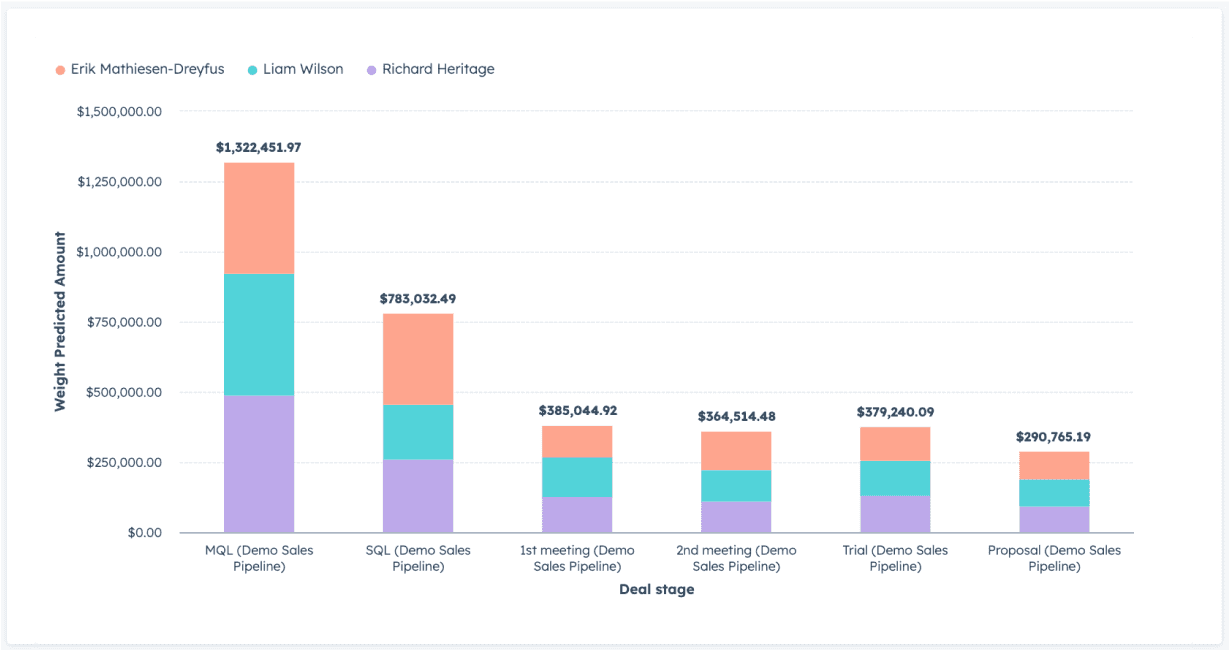Click the orange segment of the Proposal bar
This screenshot has width=1229, height=650.
pos(1053,465)
